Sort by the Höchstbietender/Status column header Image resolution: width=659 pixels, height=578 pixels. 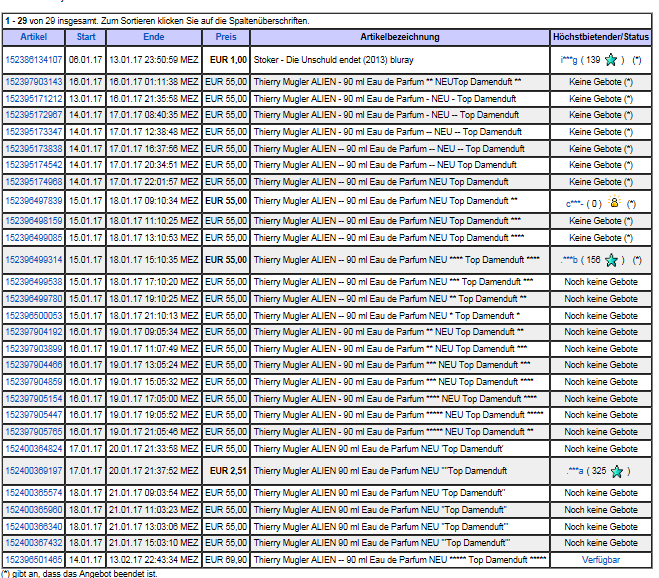coord(601,37)
